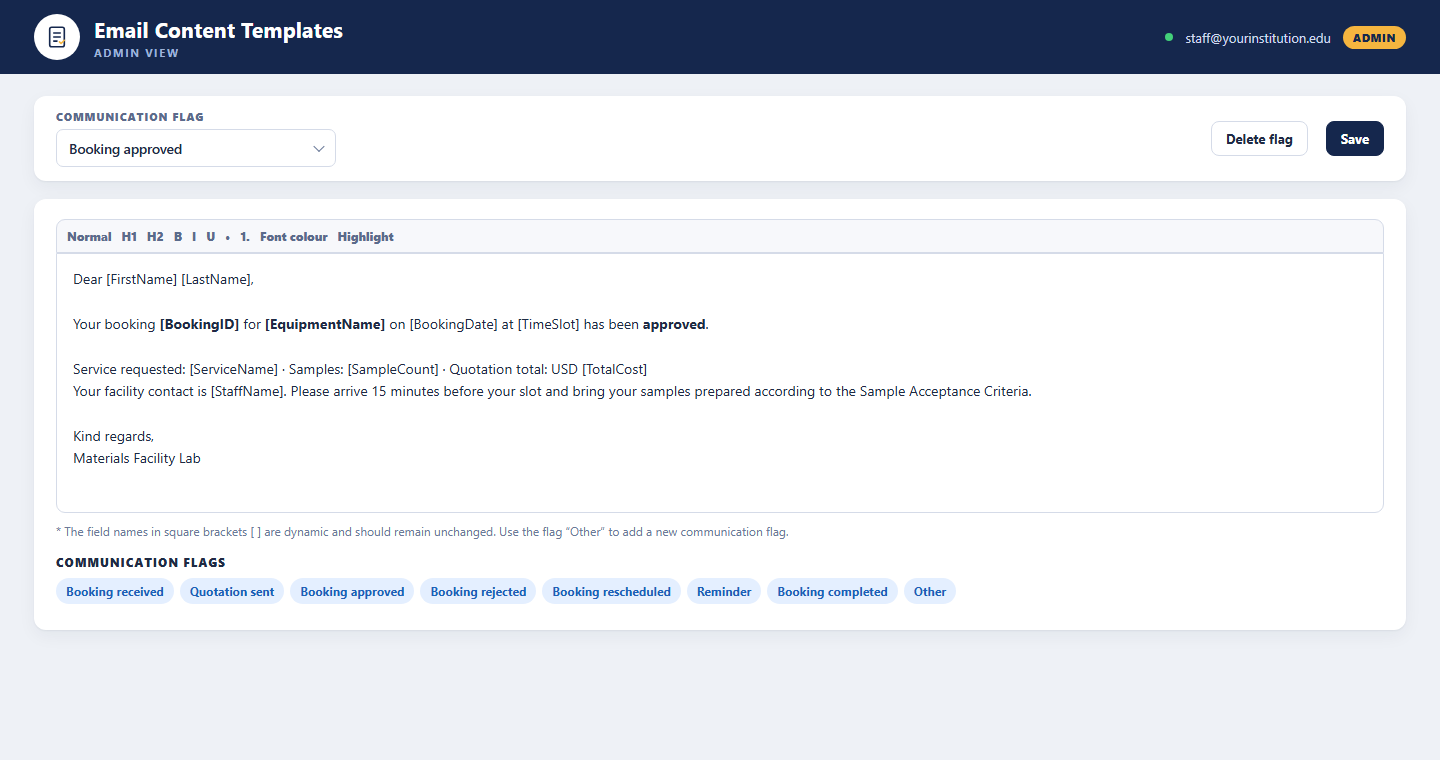Screen dimensions: 1440x760
Task: Select the Booking completed flag chip
Action: pyautogui.click(x=832, y=591)
